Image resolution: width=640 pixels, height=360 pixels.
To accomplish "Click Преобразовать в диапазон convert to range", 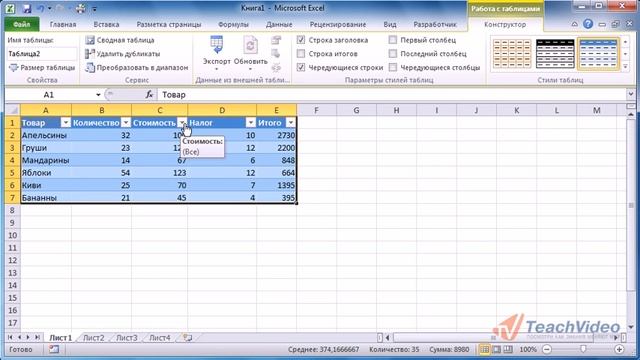I will [137, 67].
